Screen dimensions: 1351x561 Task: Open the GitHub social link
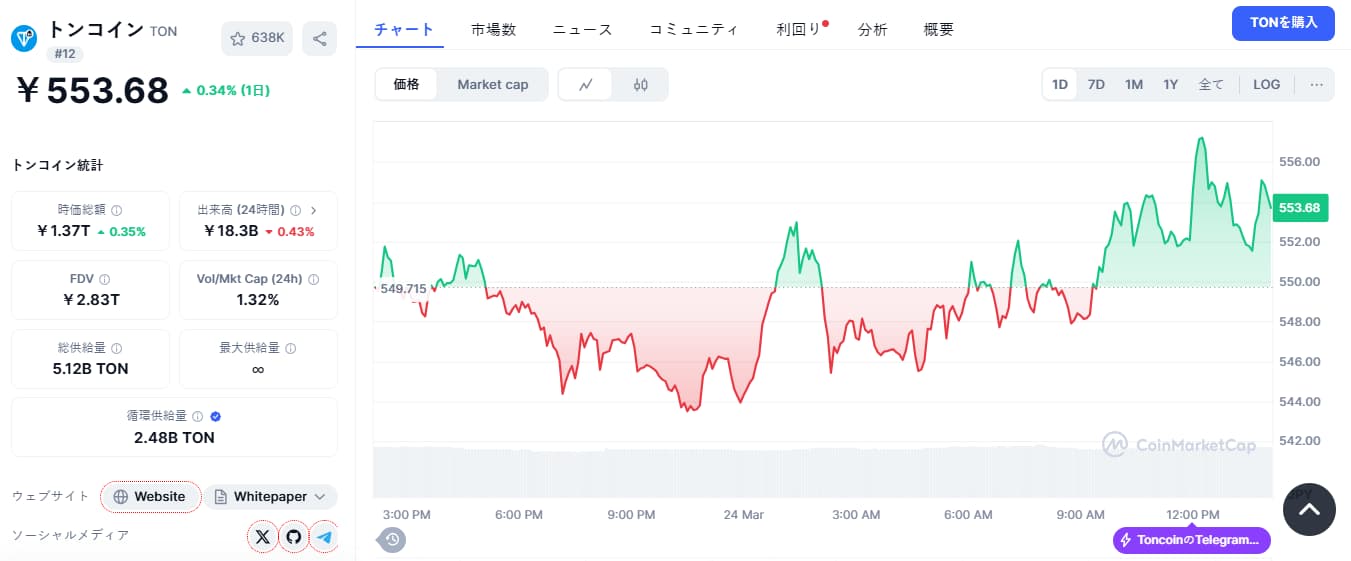pos(293,537)
